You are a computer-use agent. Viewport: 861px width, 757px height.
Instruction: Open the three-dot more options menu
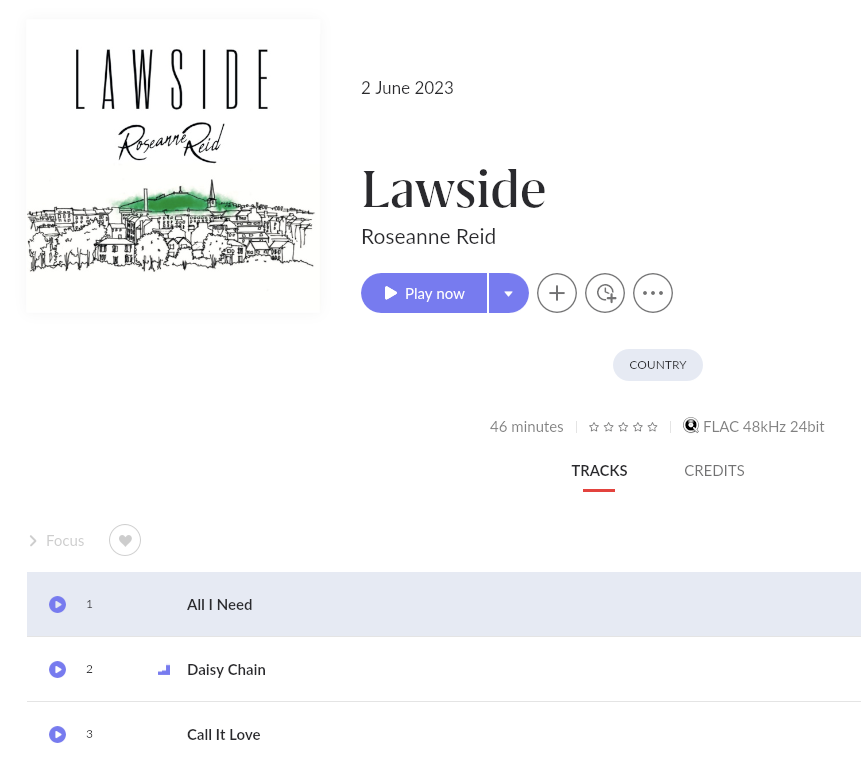coord(653,293)
